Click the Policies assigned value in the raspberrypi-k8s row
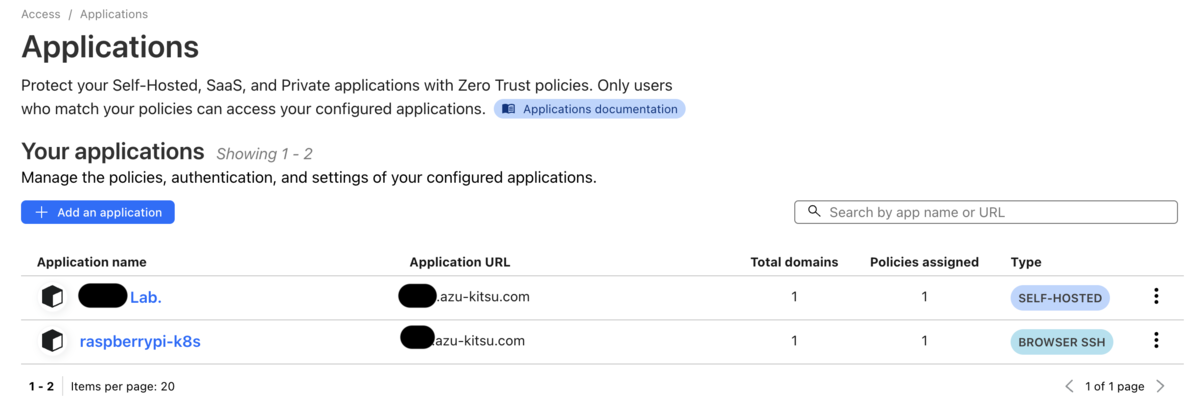 click(924, 341)
